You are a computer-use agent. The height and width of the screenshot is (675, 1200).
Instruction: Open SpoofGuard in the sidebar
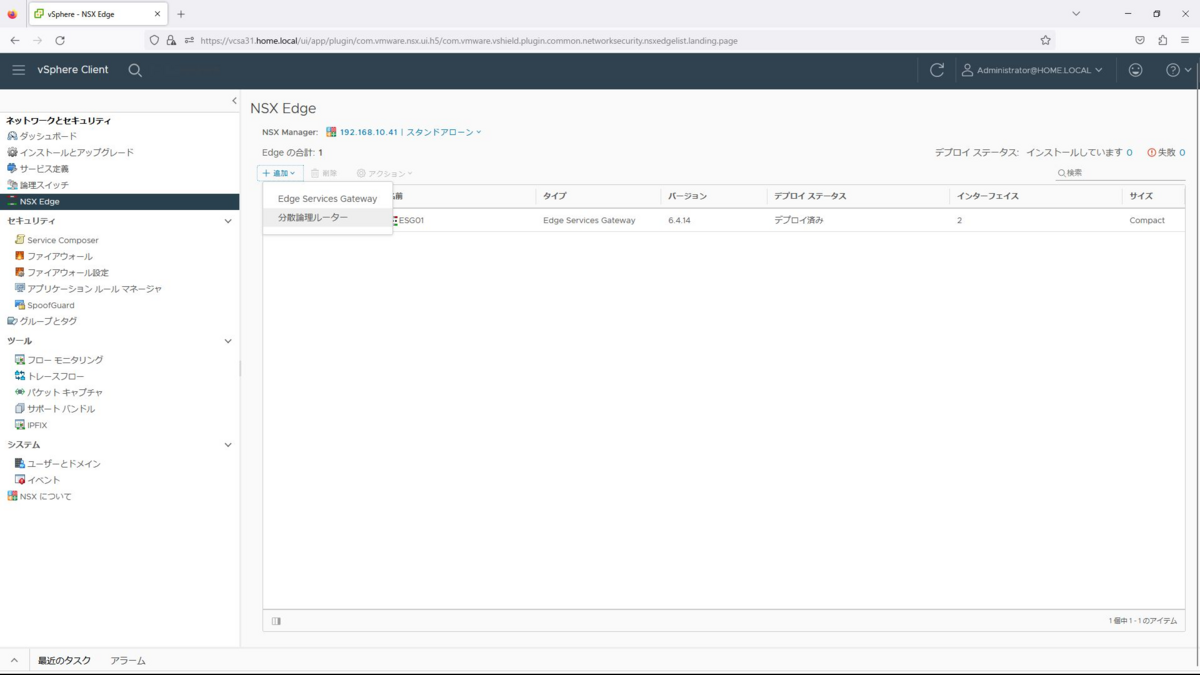50,305
